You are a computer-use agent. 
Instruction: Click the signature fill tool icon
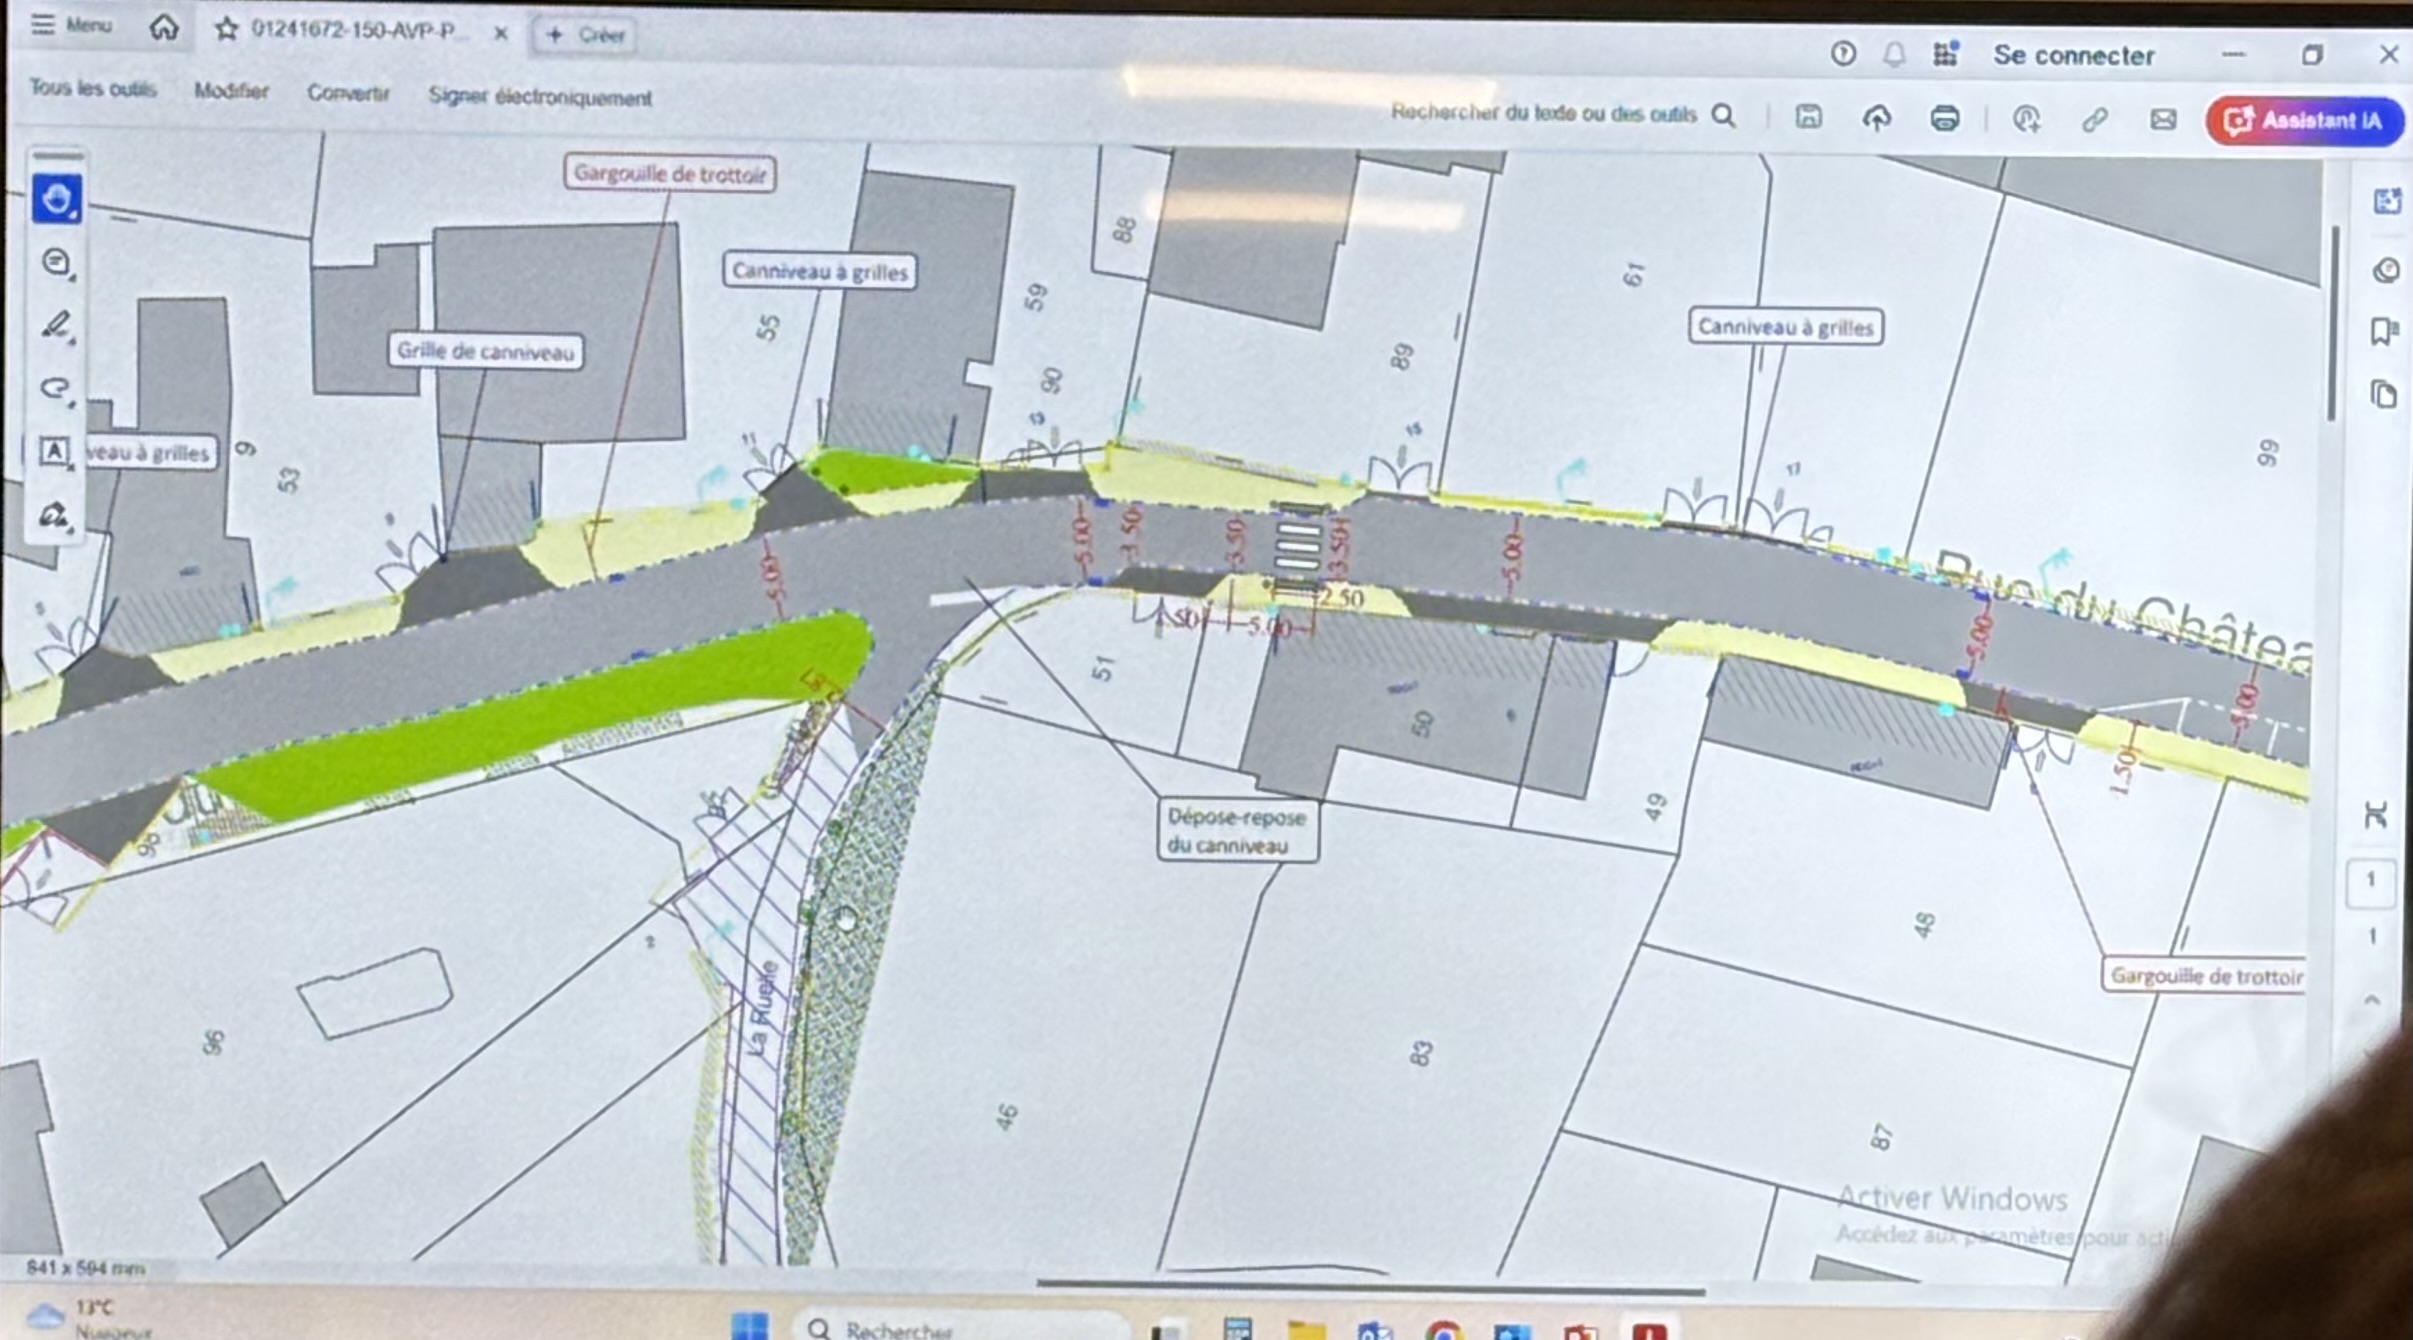coord(54,515)
